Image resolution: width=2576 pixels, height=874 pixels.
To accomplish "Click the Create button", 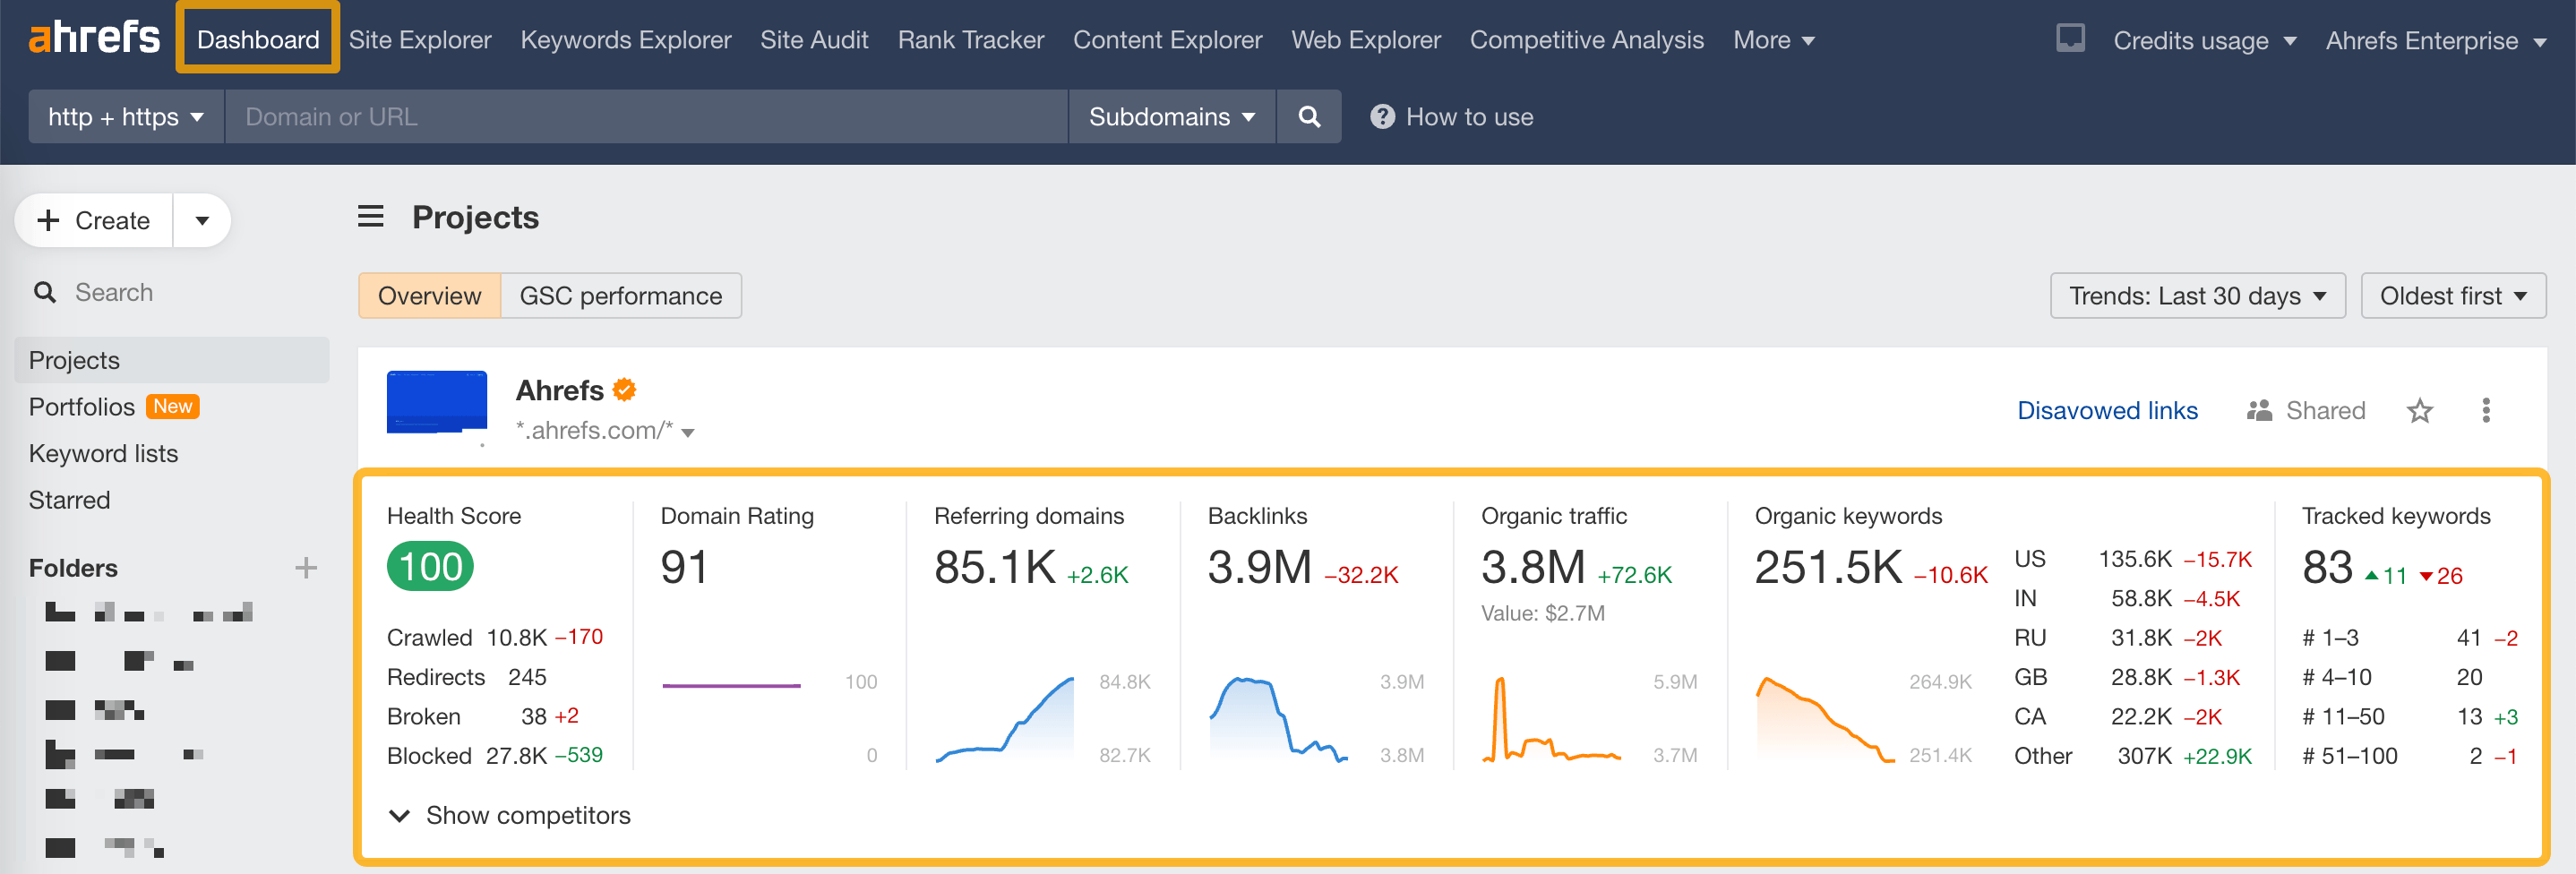I will pos(92,220).
